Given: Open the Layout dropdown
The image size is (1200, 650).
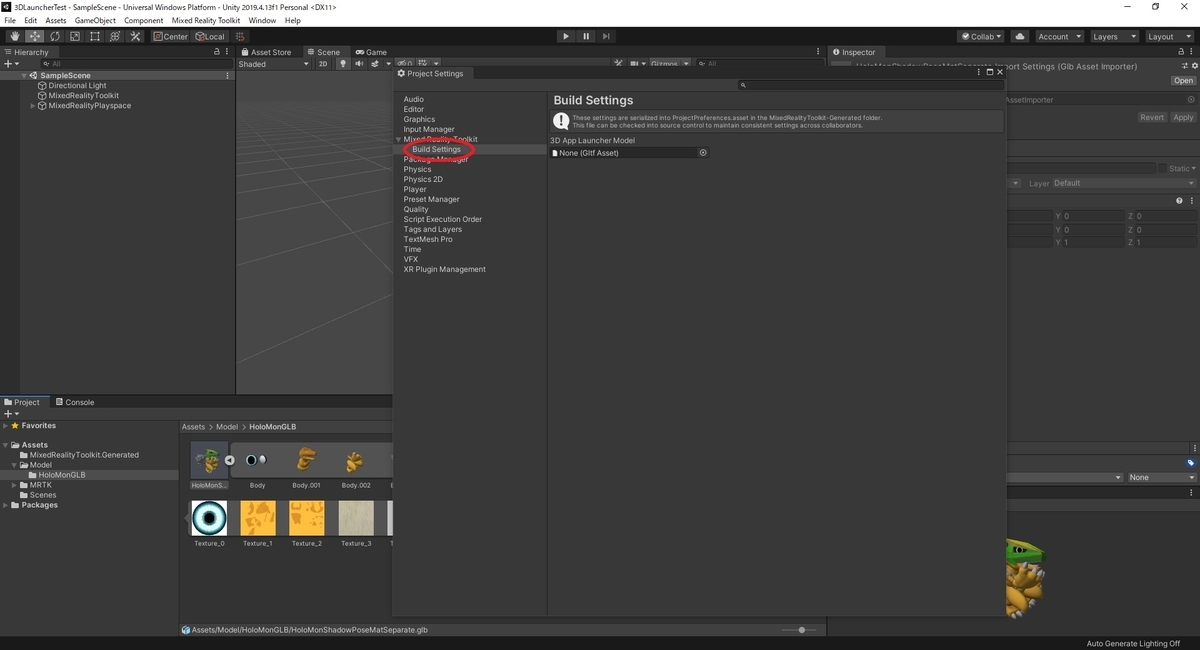Looking at the screenshot, I should 1168,36.
